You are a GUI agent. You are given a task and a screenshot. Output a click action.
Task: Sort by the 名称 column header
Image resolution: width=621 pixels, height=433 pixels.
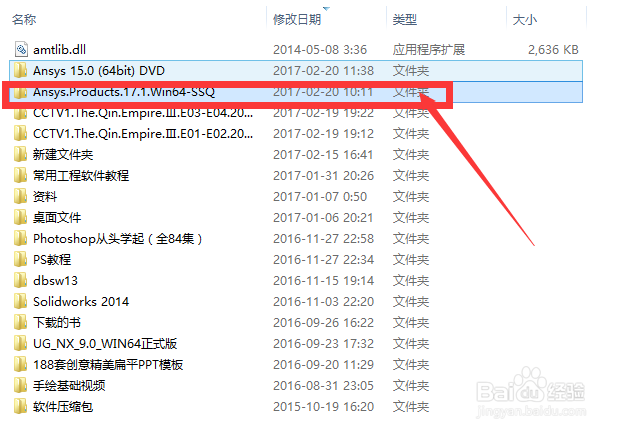tap(24, 19)
